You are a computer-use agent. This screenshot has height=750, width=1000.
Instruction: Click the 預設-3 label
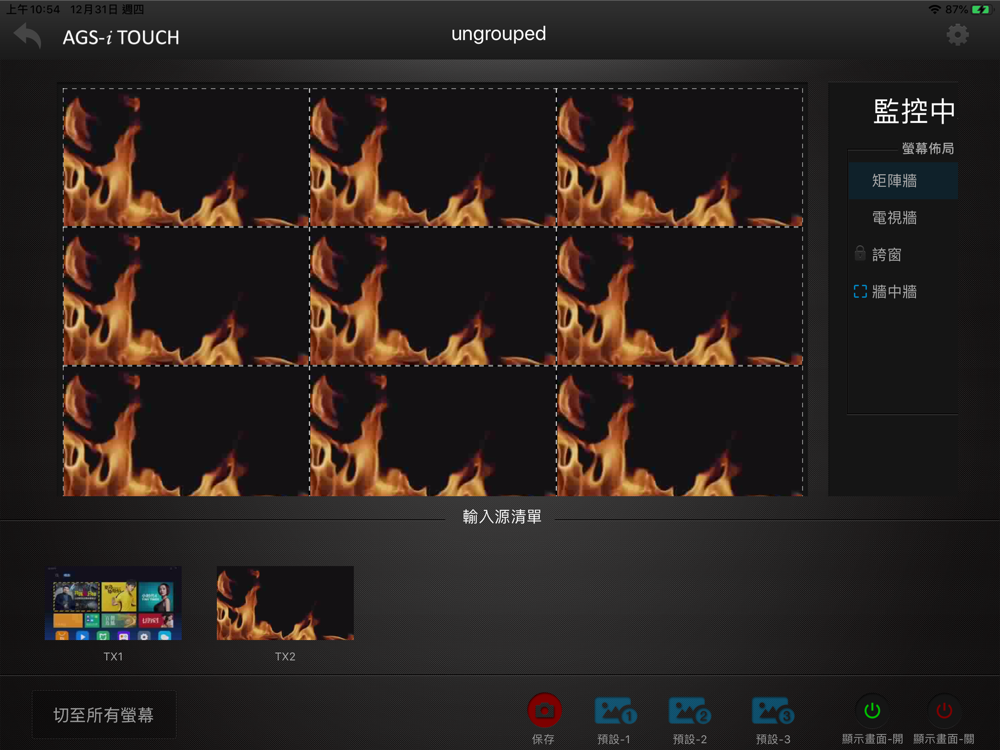[x=773, y=739]
